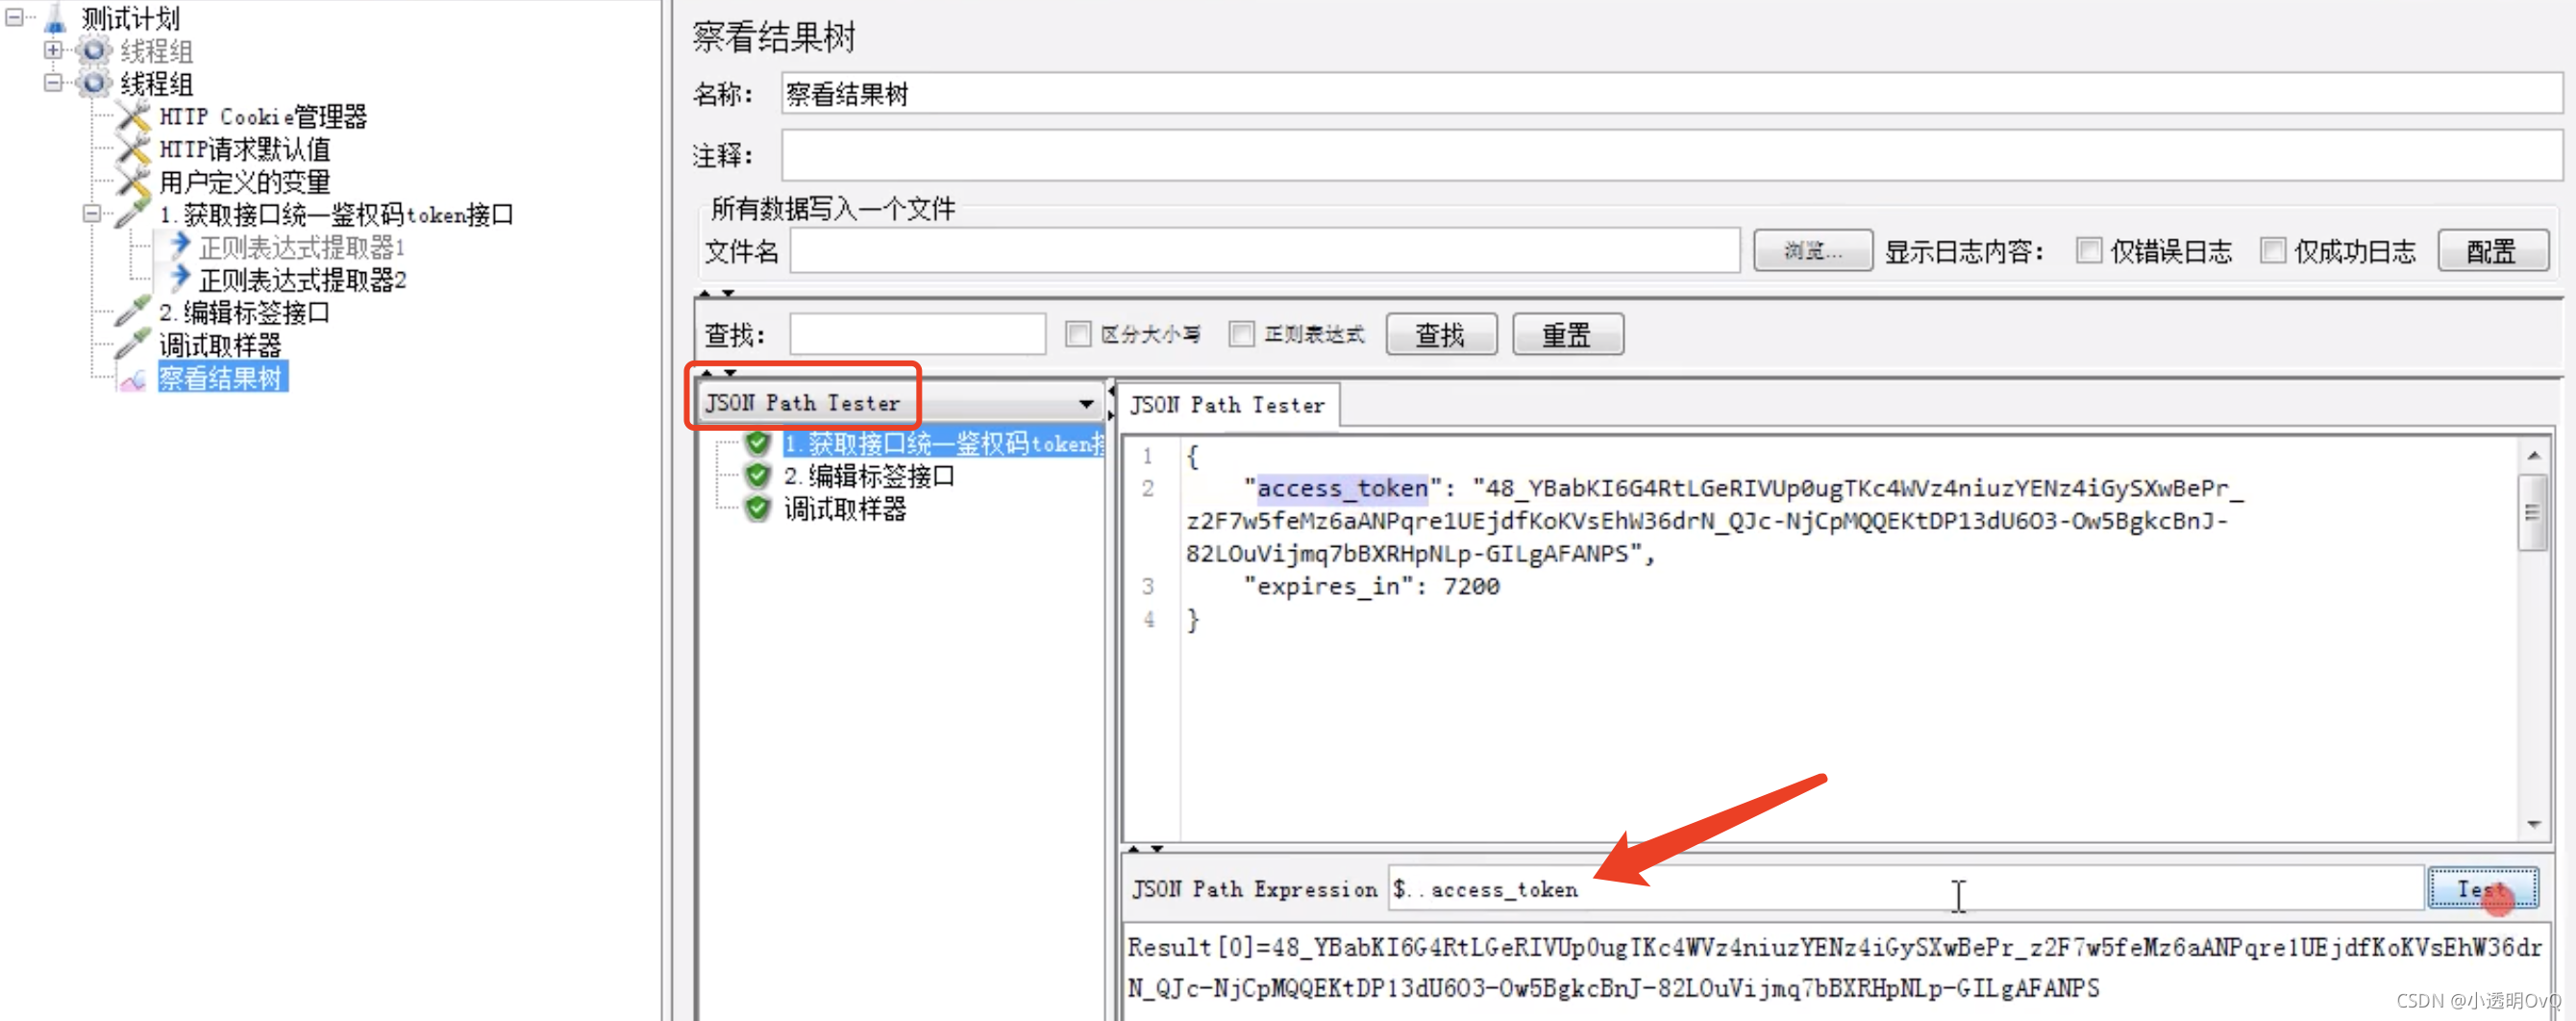Click the pipette icon of 2.编辑标签接口
This screenshot has height=1021, width=2576.
133,312
